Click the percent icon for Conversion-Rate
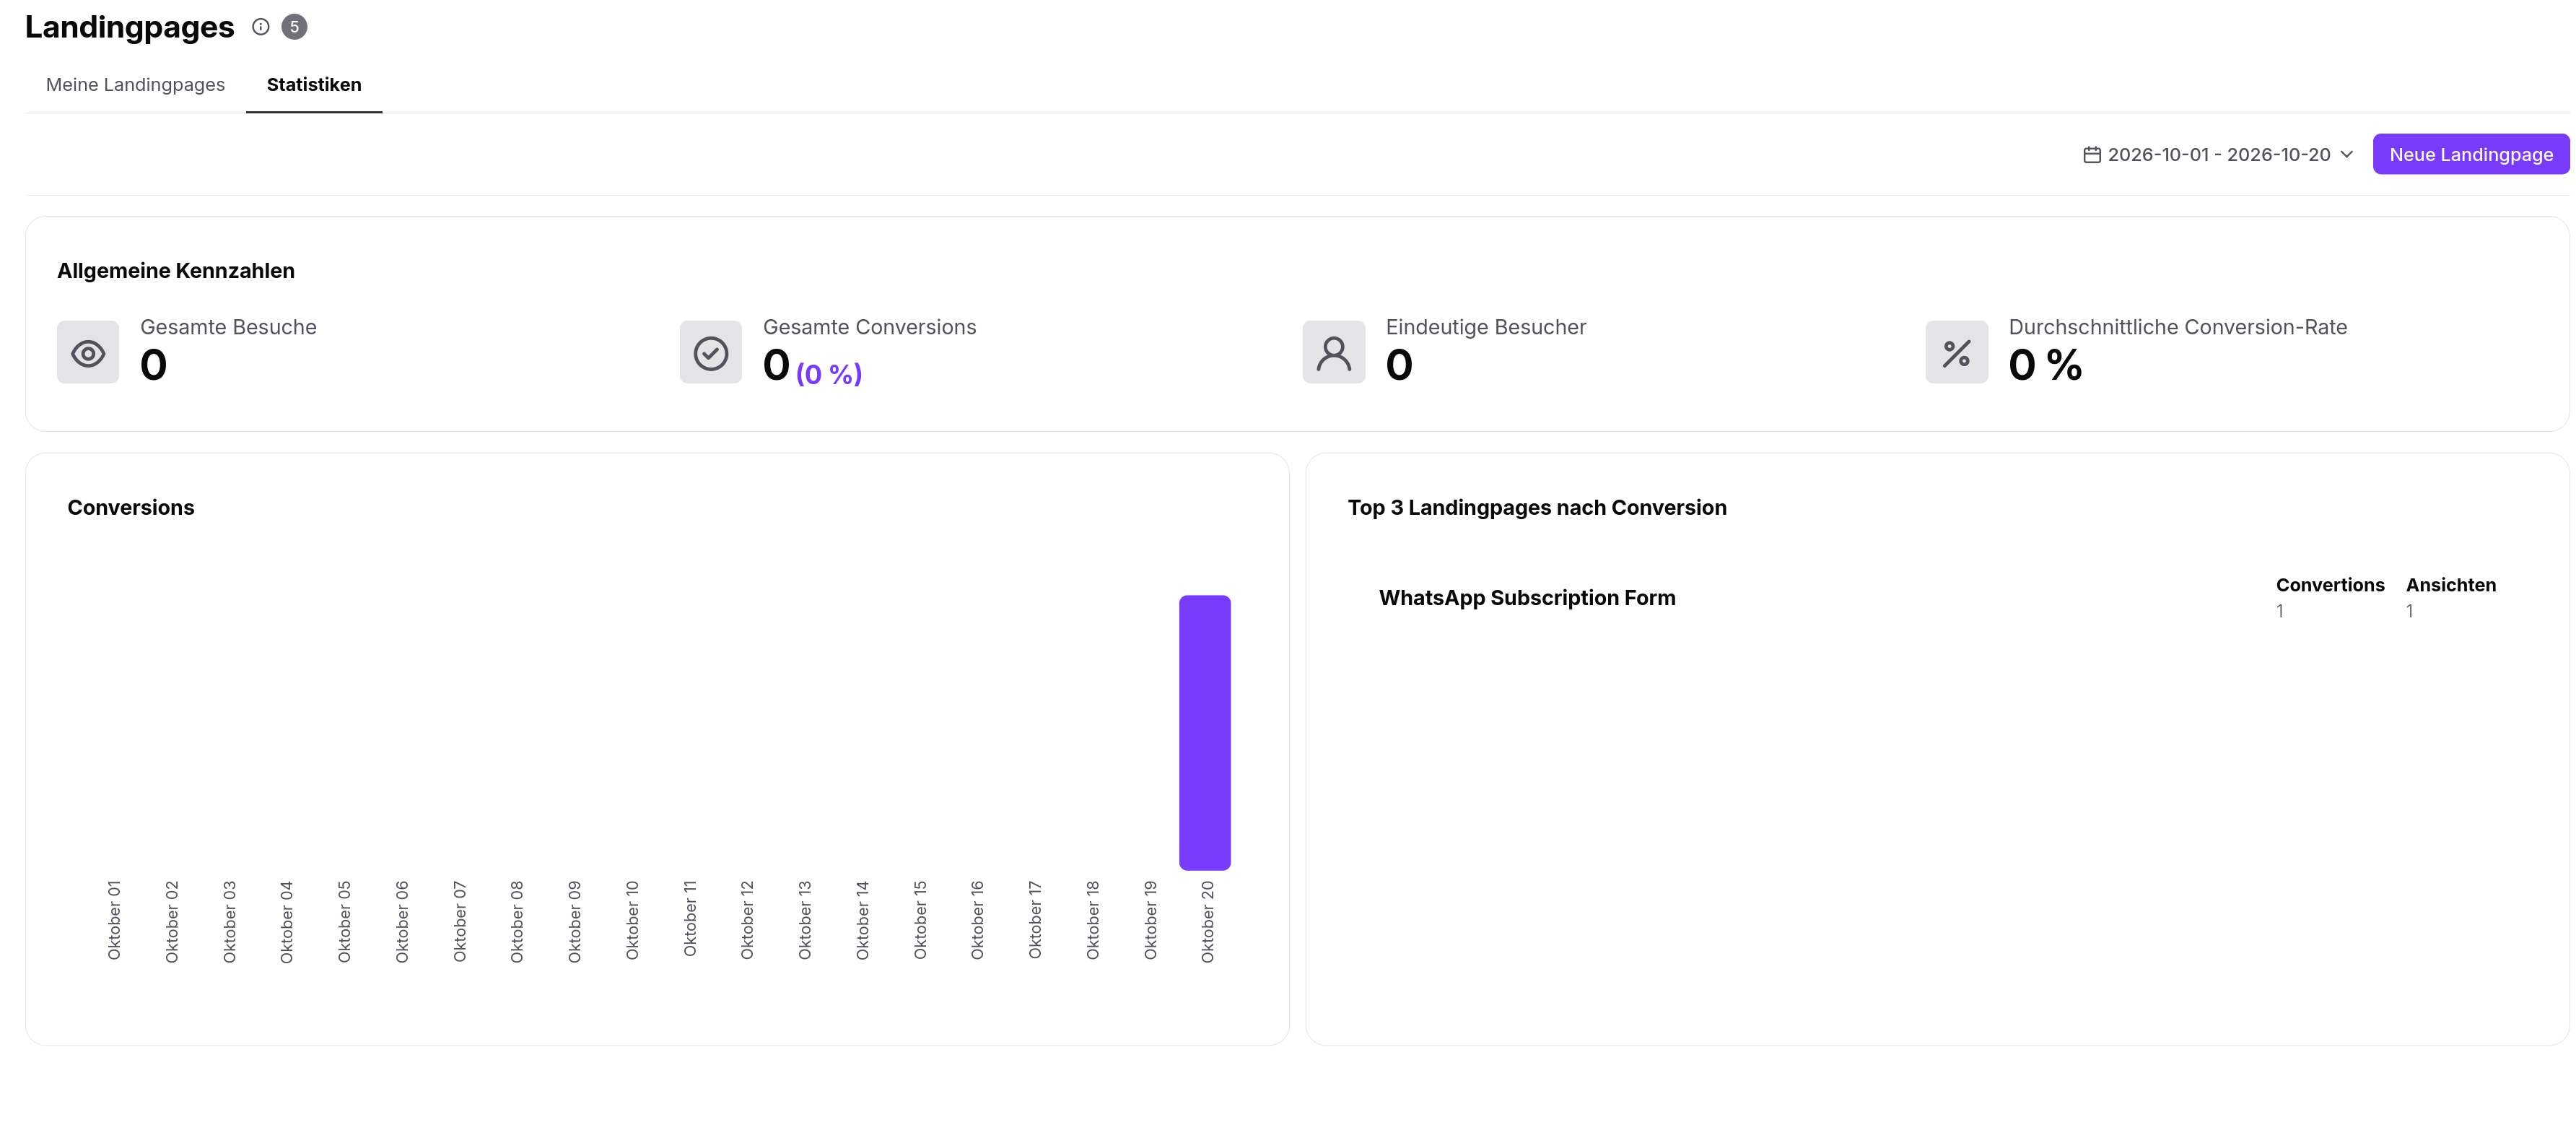Screen dimensions: 2576x1125 tap(1957, 352)
